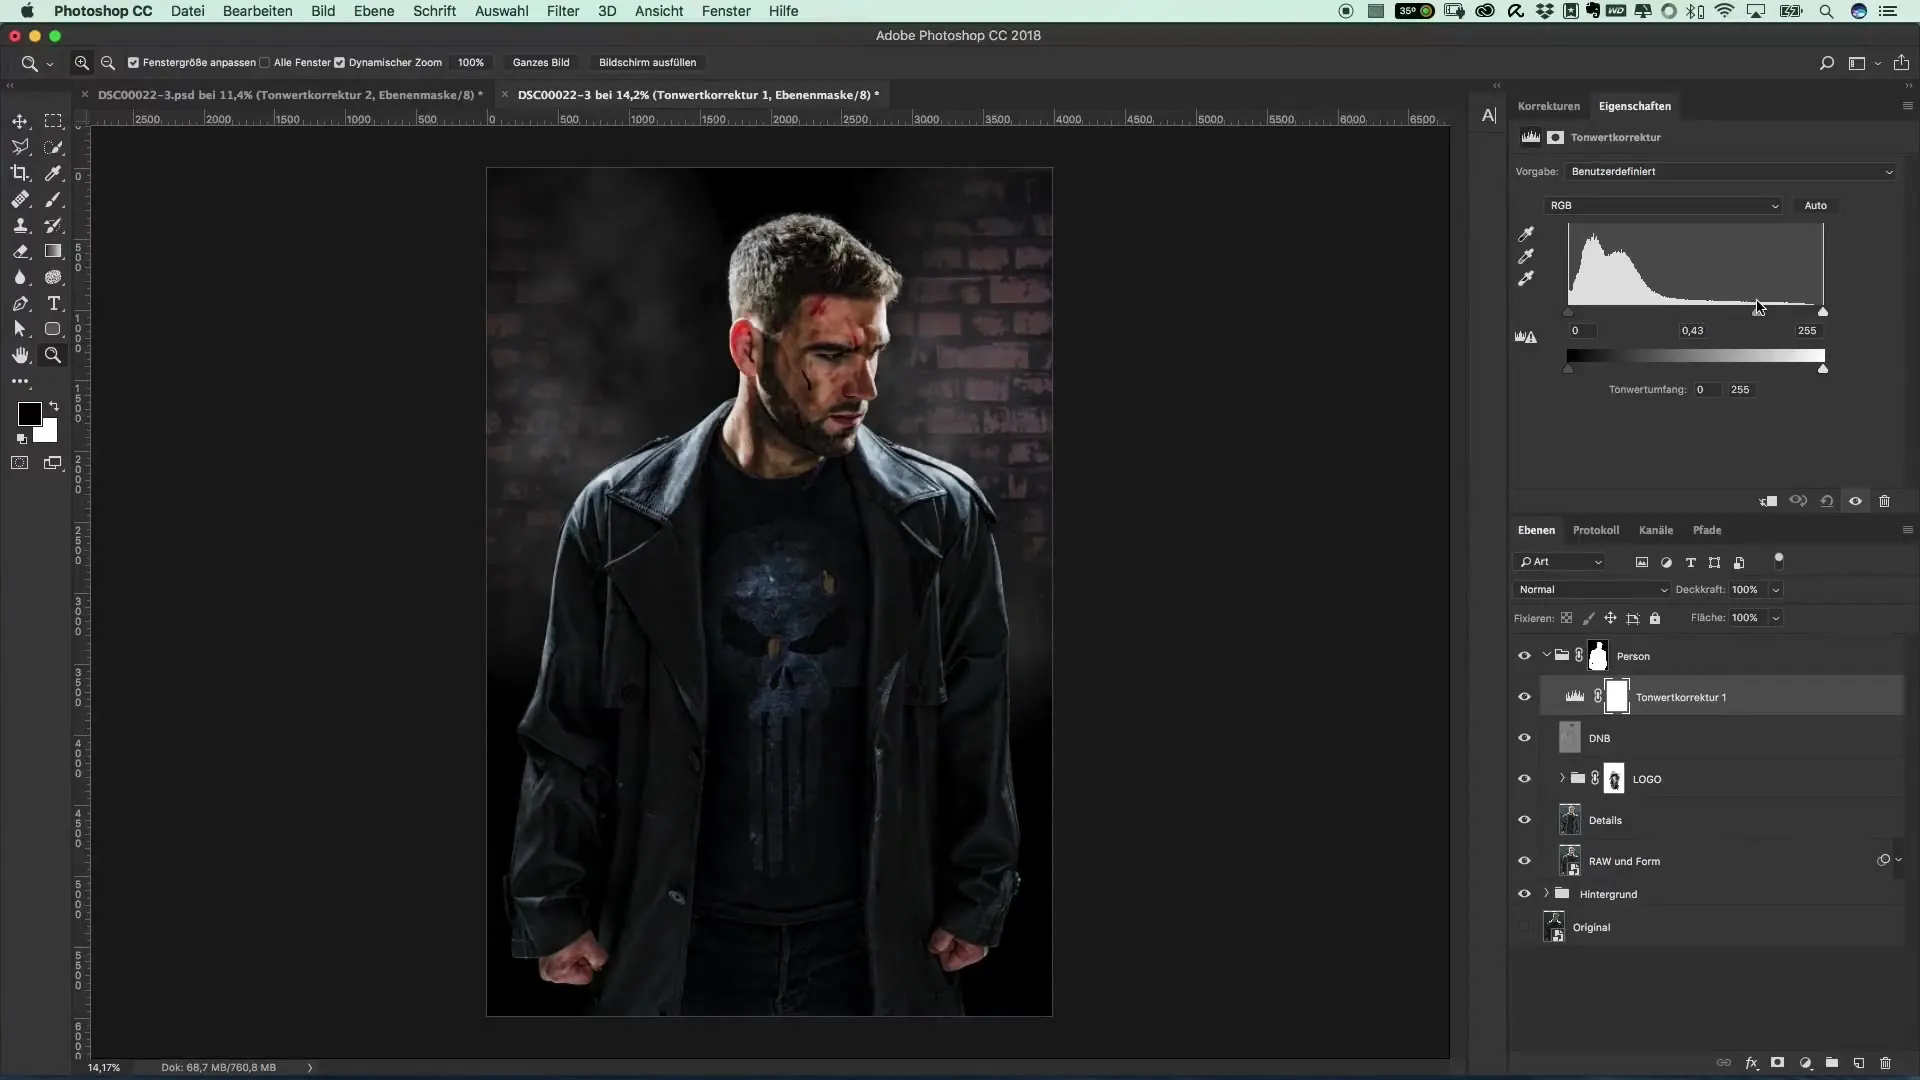The image size is (1920, 1080).
Task: Delete the adjustment layer via Properties trash
Action: coord(1885,501)
